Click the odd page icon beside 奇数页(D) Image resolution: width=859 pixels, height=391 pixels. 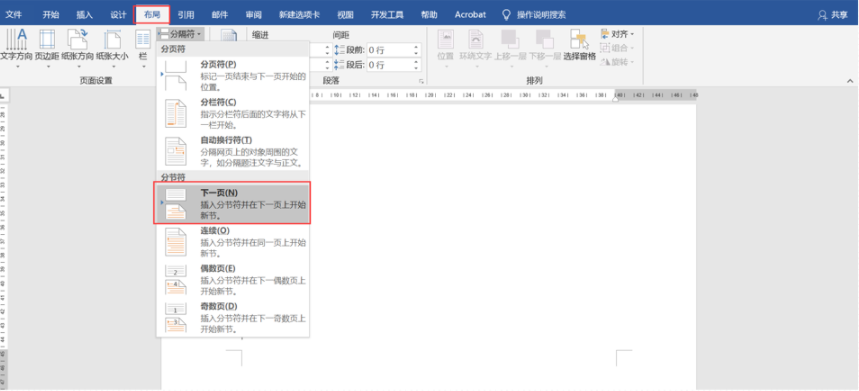[176, 318]
